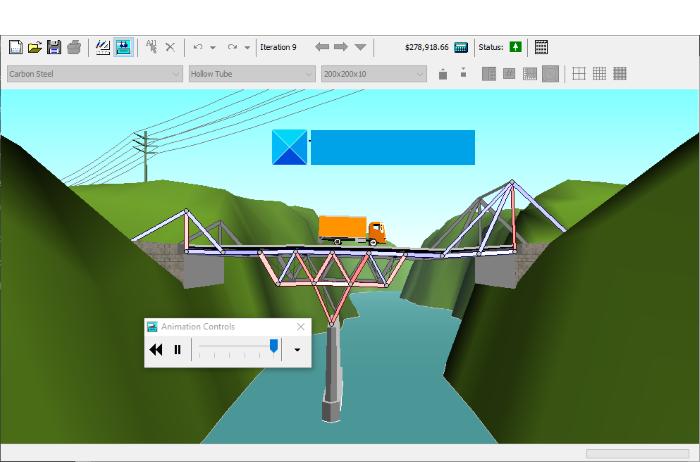Click the Delete X icon
This screenshot has height=462, width=700.
[170, 47]
